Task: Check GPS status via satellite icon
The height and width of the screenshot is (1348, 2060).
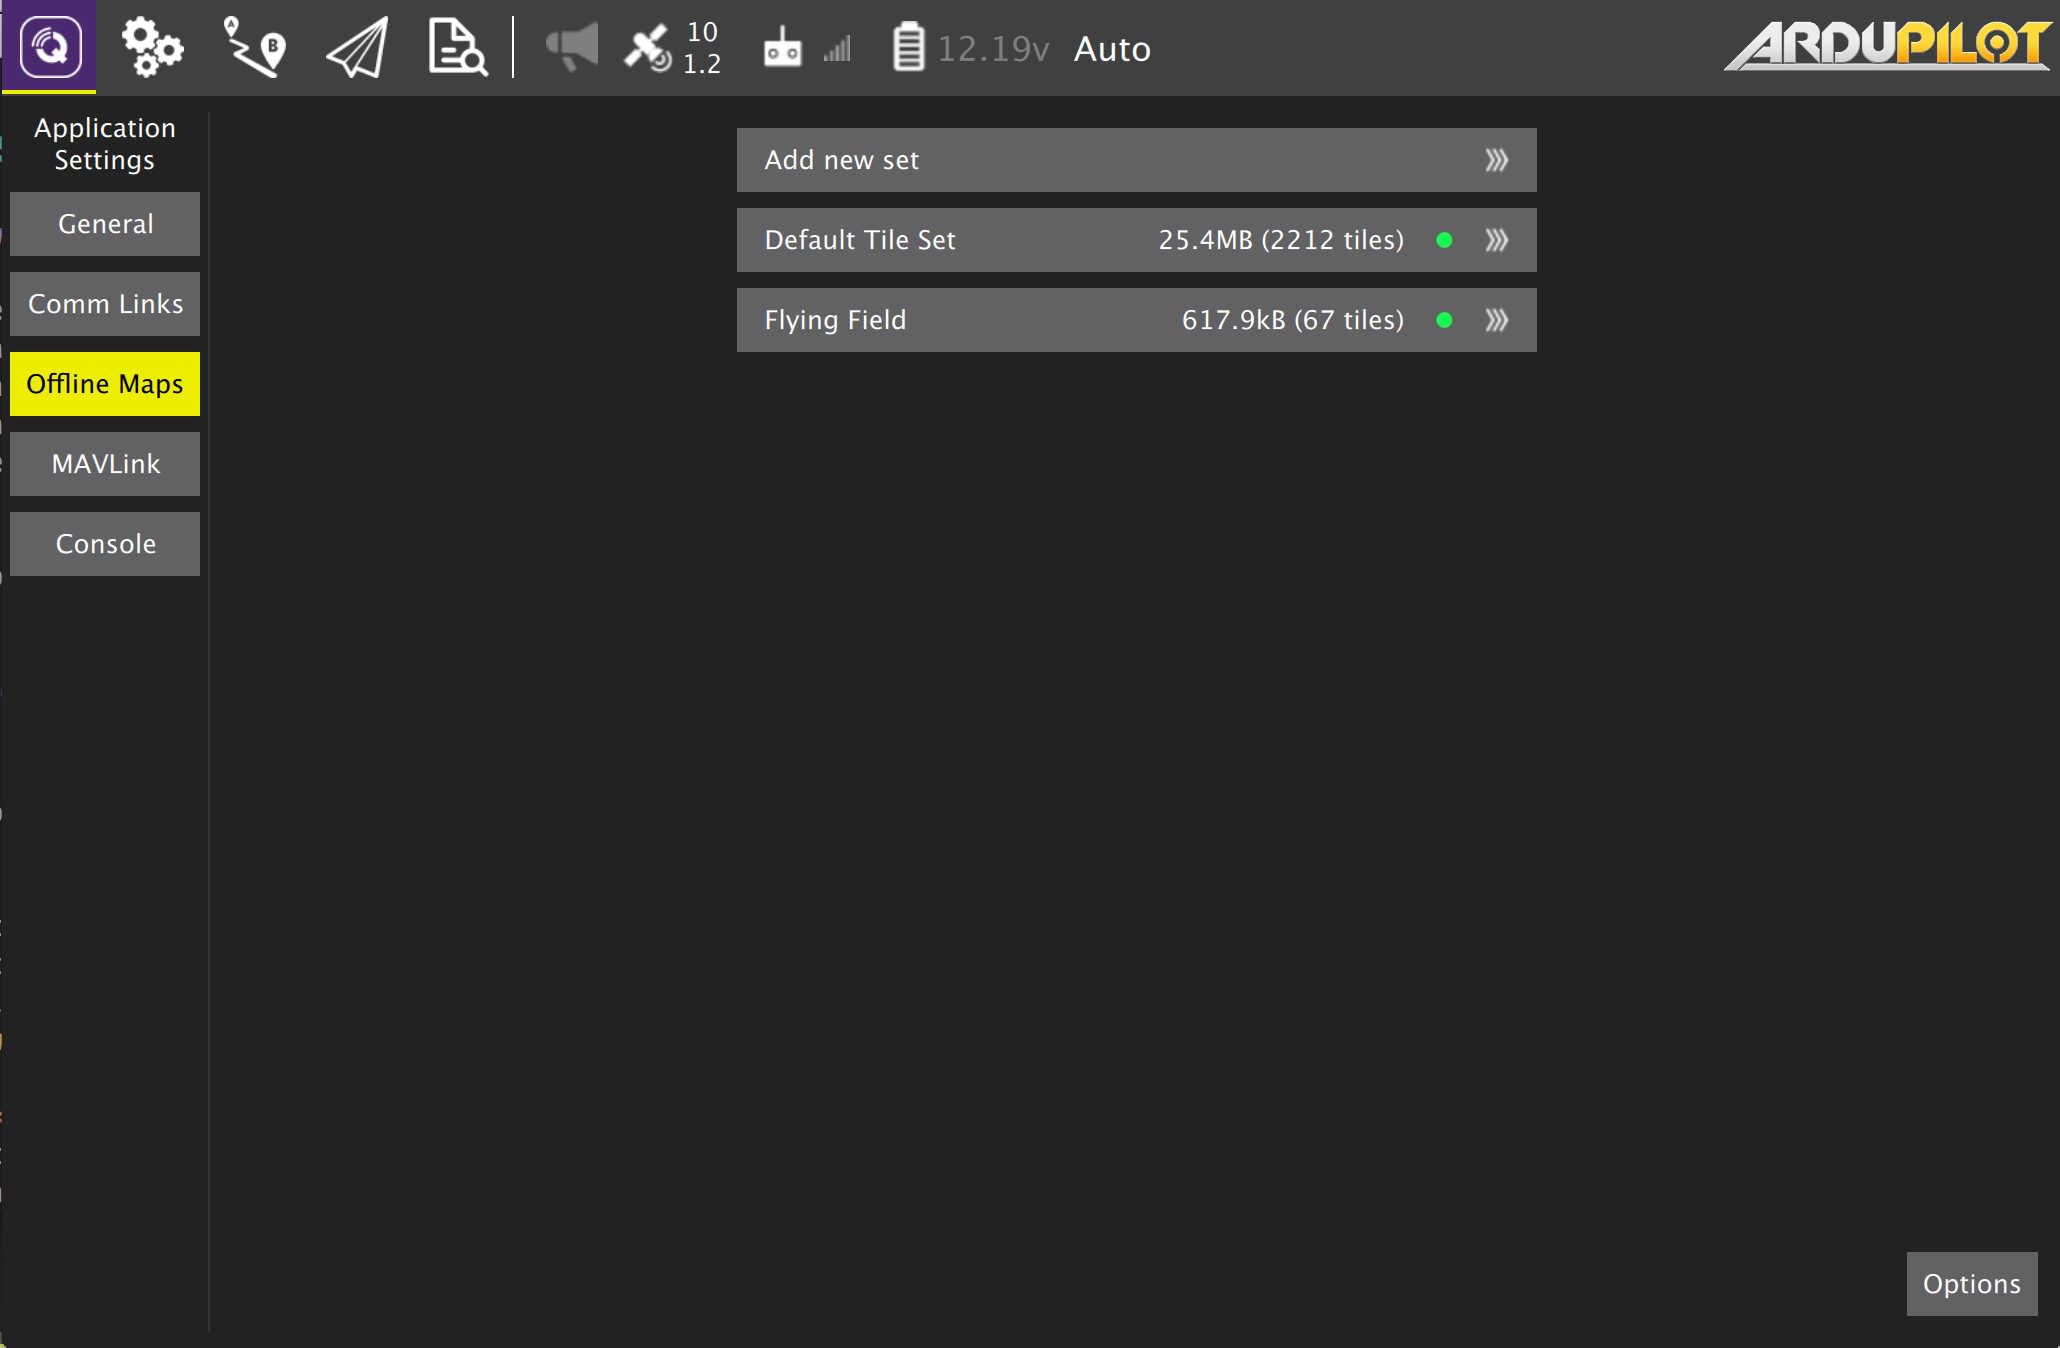Action: point(650,47)
